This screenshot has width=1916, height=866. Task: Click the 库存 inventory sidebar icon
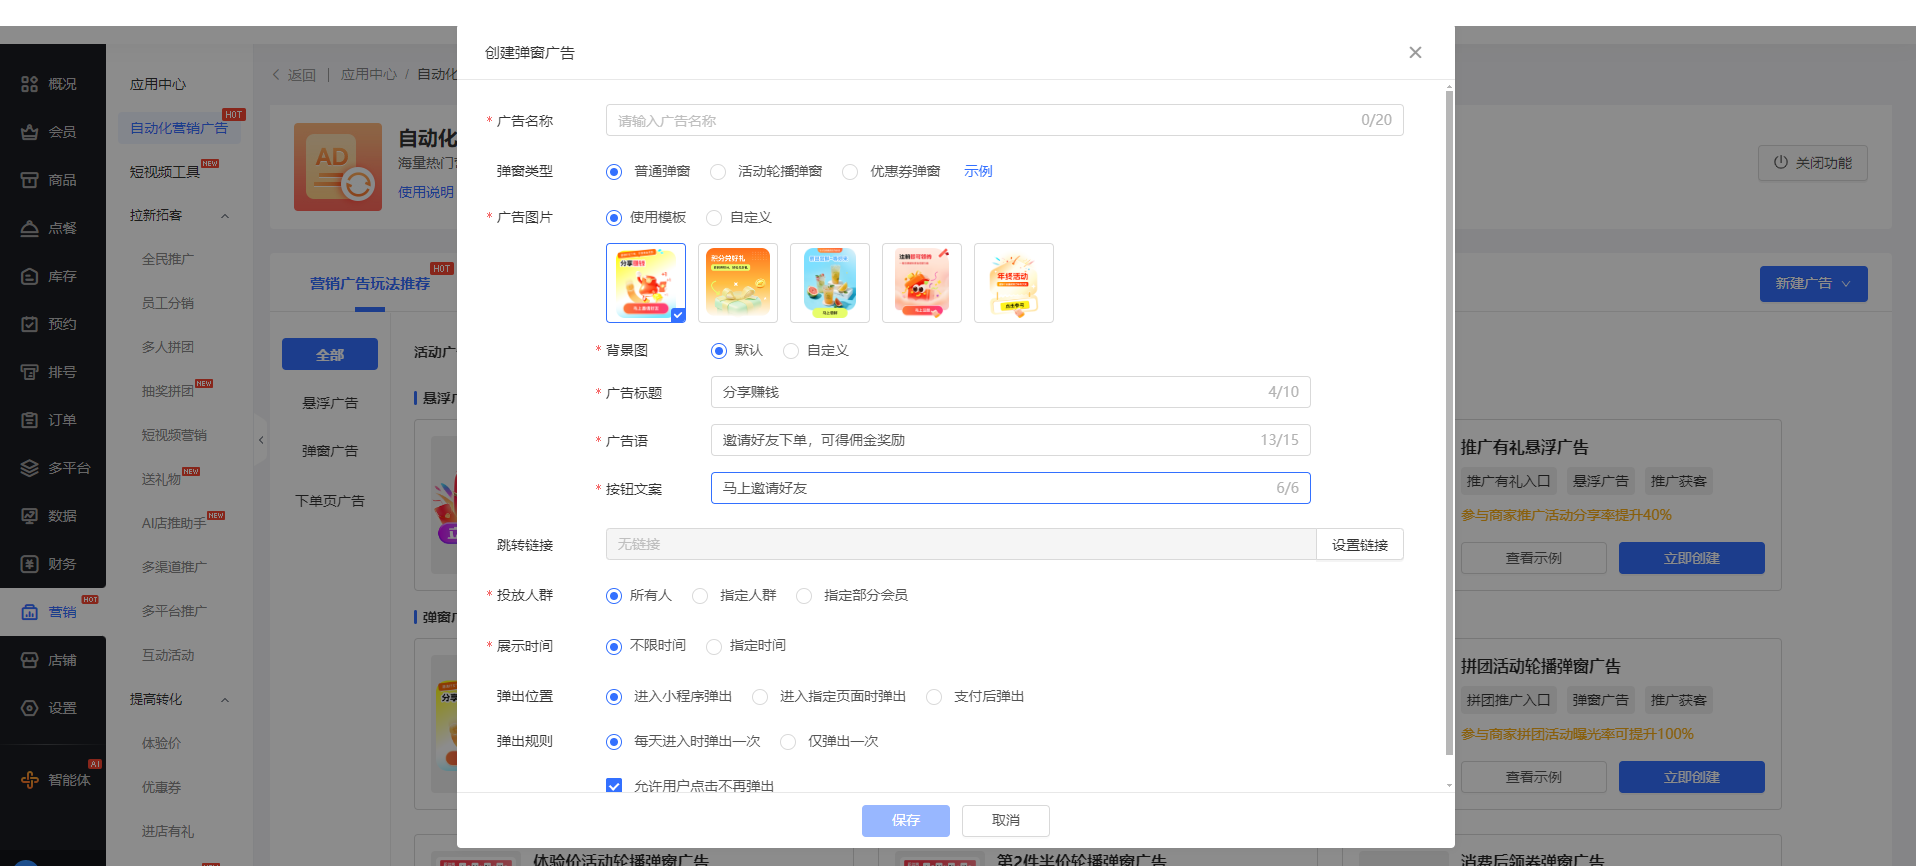pos(30,276)
